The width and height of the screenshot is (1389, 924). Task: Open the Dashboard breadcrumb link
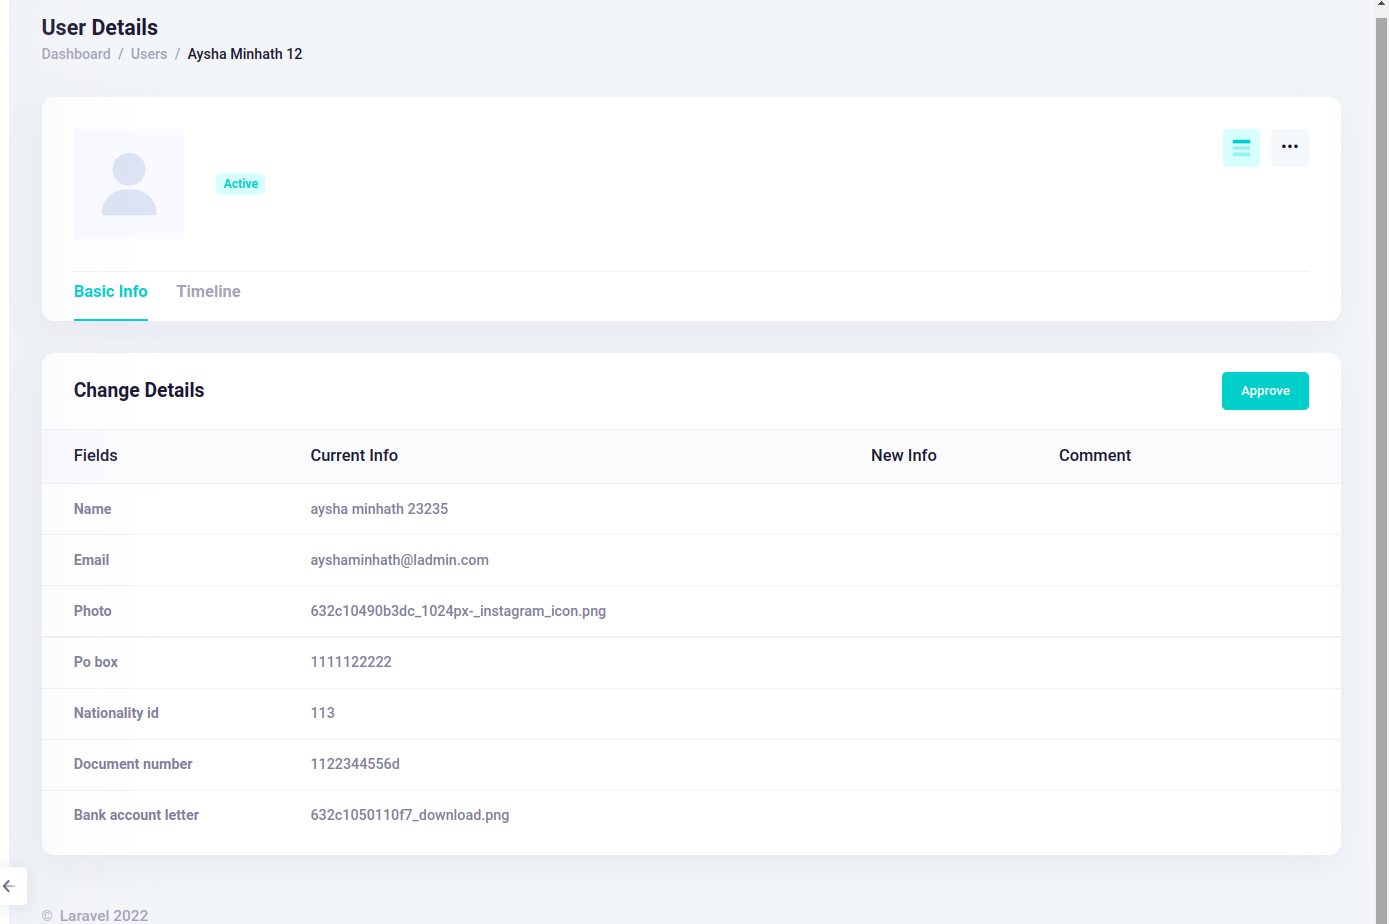coord(76,54)
